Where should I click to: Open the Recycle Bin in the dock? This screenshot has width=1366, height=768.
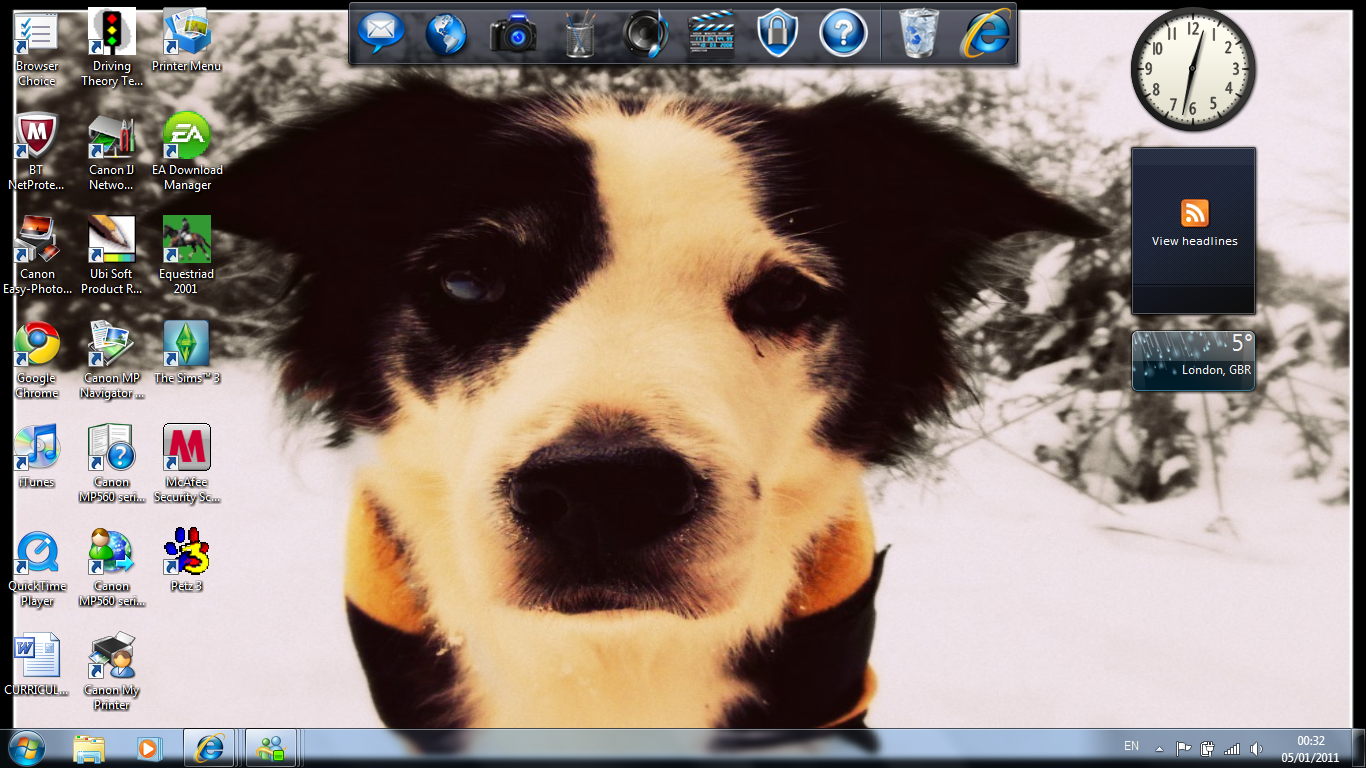(x=918, y=34)
